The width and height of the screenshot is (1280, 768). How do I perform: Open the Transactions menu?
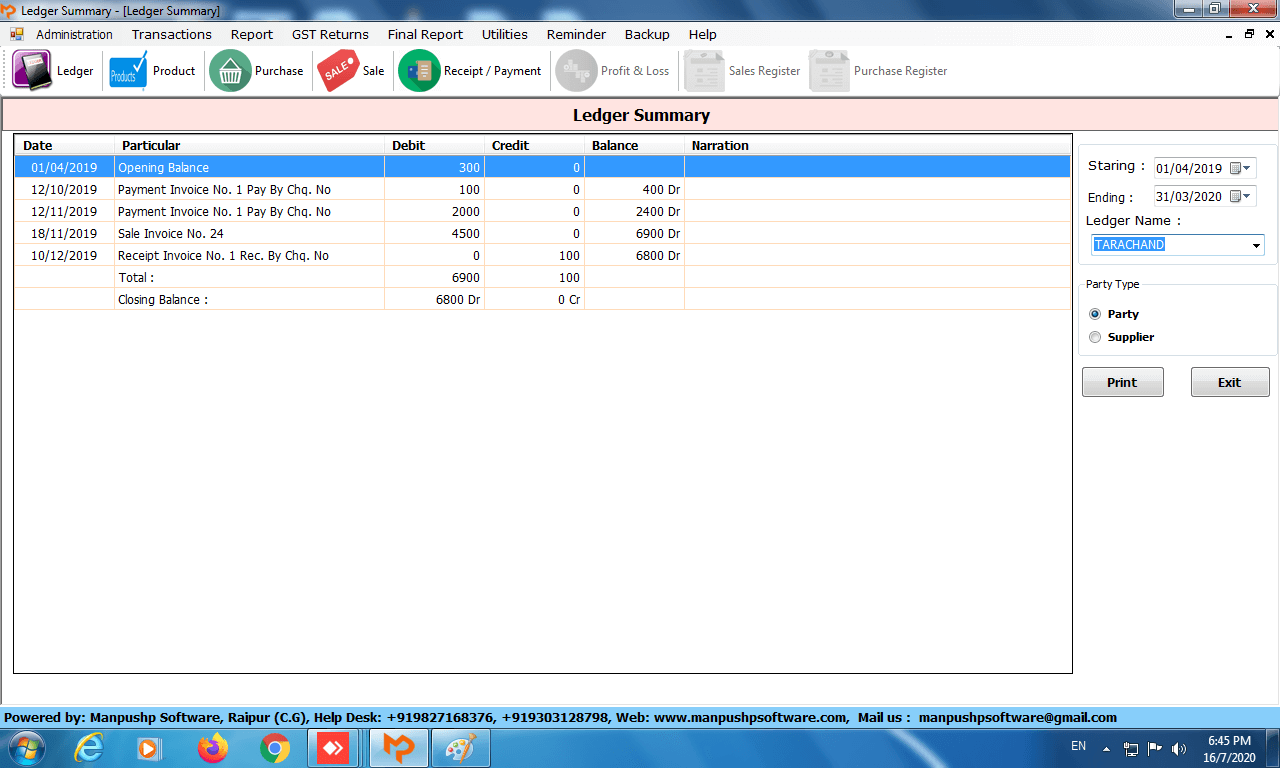[x=172, y=34]
